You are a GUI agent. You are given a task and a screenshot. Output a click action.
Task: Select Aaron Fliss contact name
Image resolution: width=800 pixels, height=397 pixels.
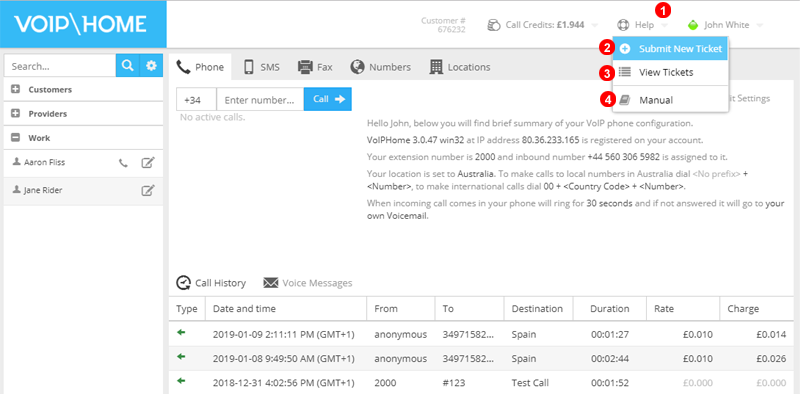pos(44,162)
